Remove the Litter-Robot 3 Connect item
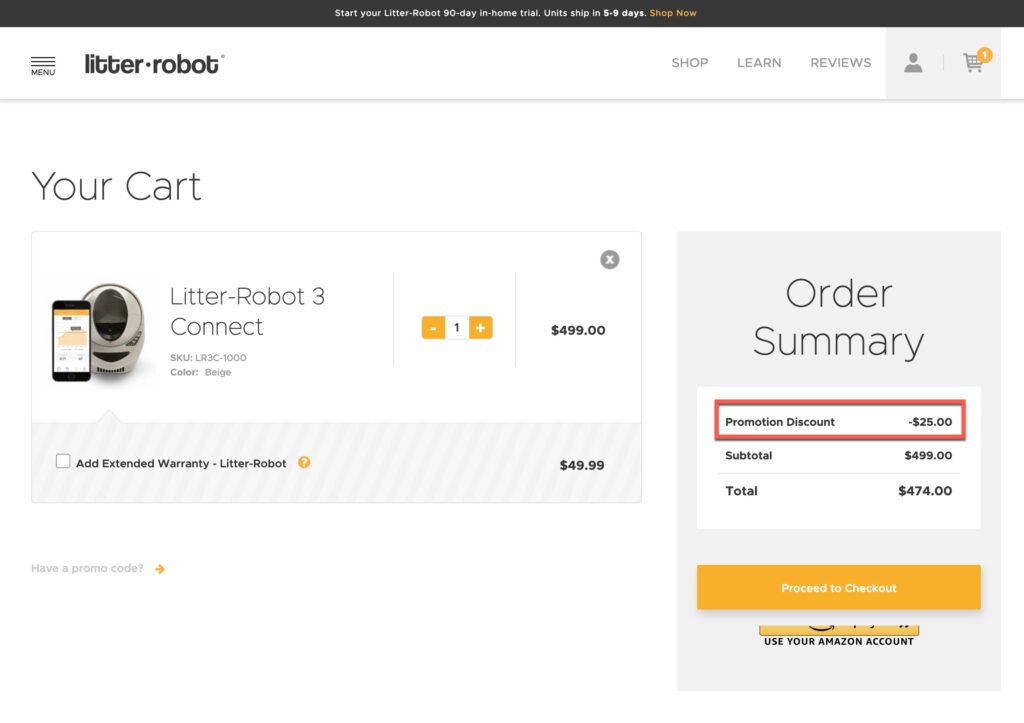1024x723 pixels. click(x=609, y=259)
